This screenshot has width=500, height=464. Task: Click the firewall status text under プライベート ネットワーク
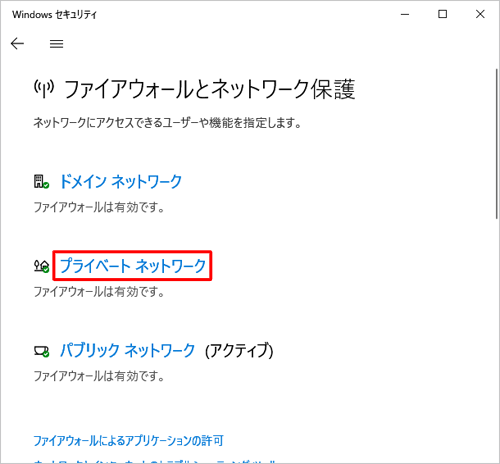click(x=99, y=292)
